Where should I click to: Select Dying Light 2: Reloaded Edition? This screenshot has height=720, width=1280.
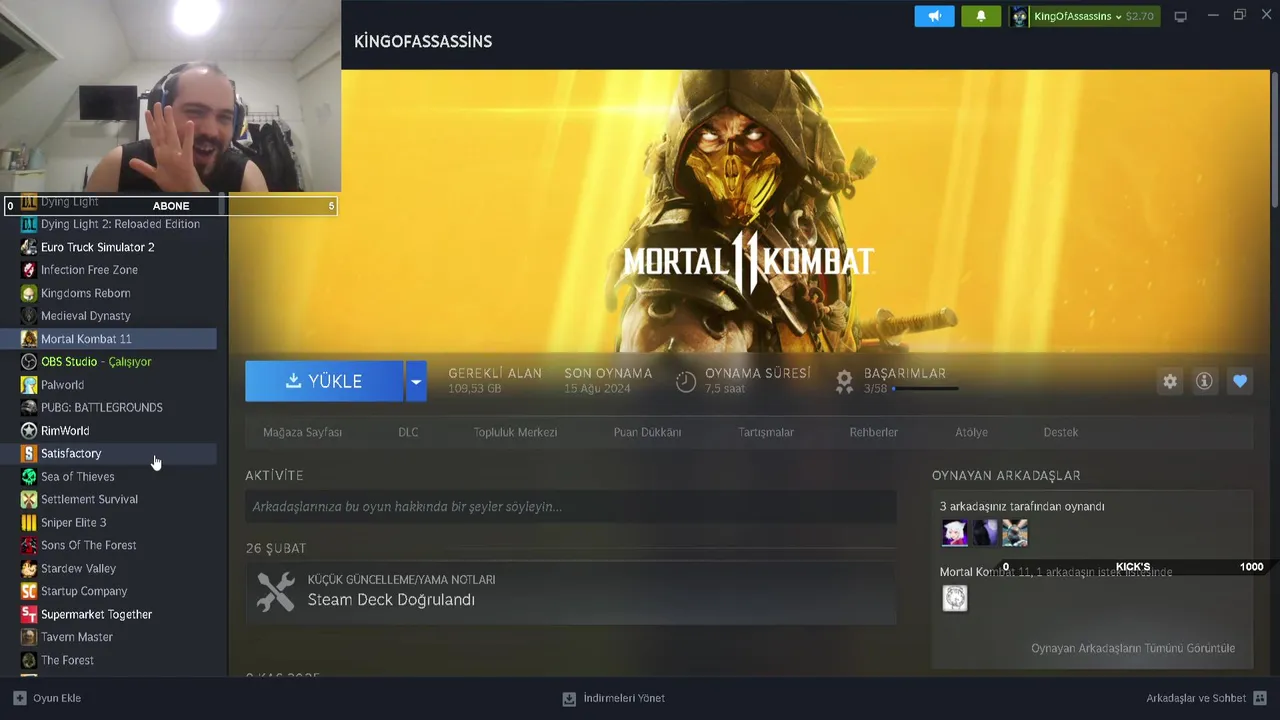(118, 224)
